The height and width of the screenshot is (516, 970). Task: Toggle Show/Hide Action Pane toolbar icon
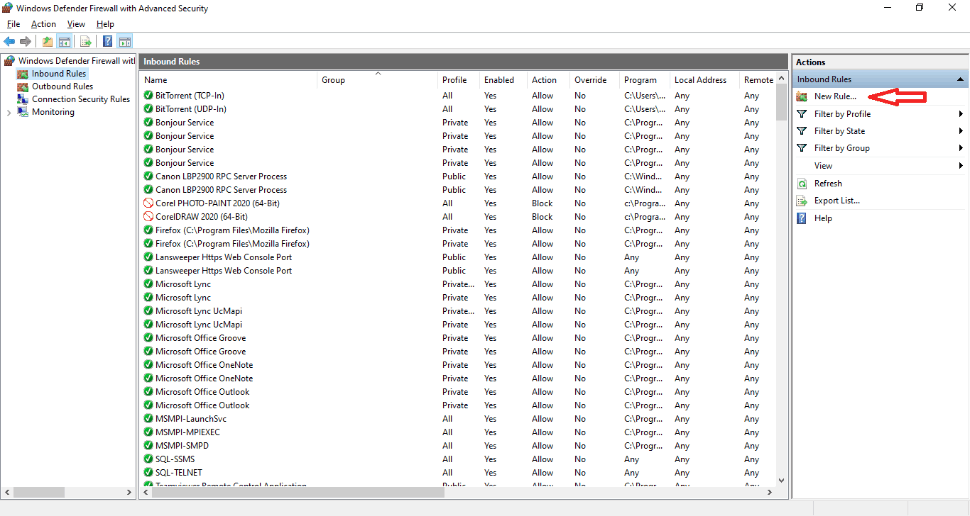(x=125, y=41)
